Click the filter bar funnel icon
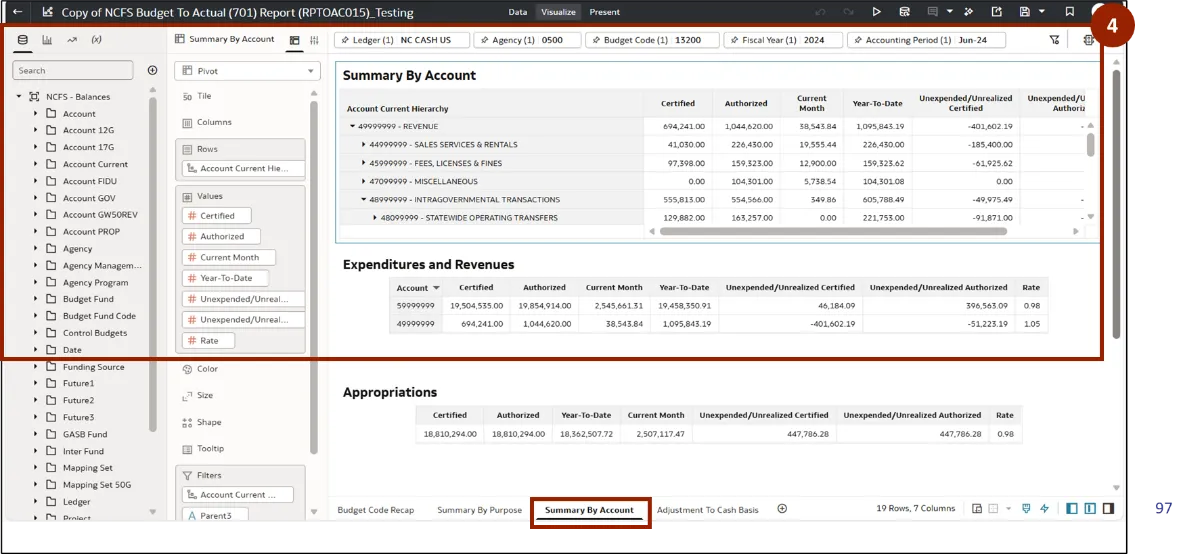 pos(1054,40)
